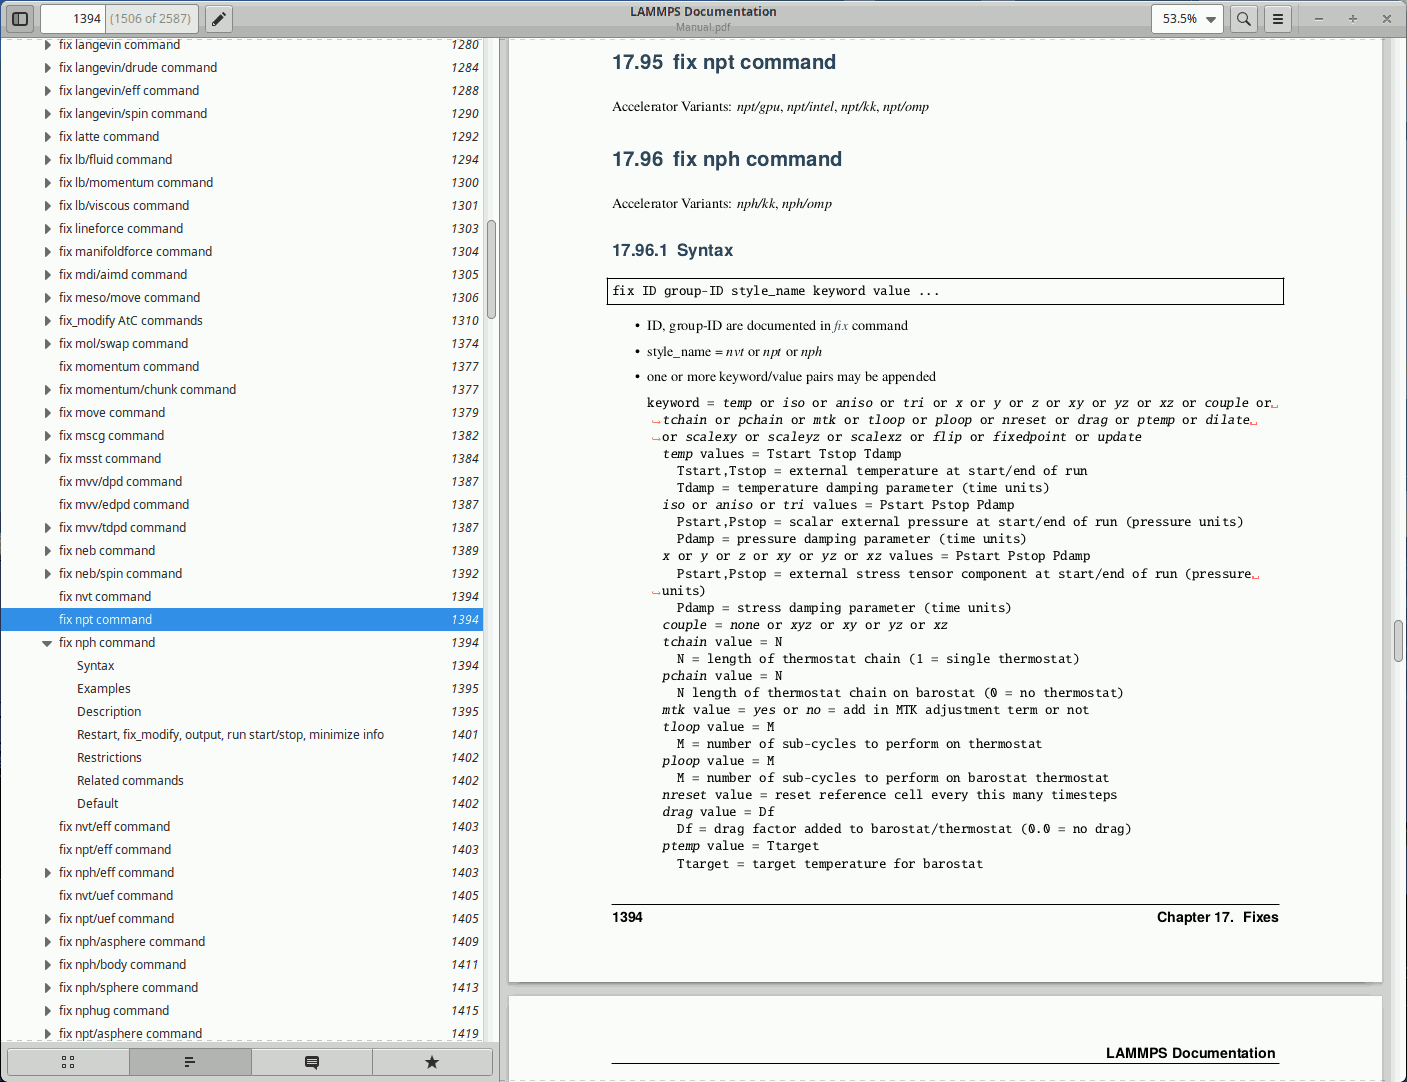Click the page number input field
The height and width of the screenshot is (1082, 1407).
click(73, 19)
